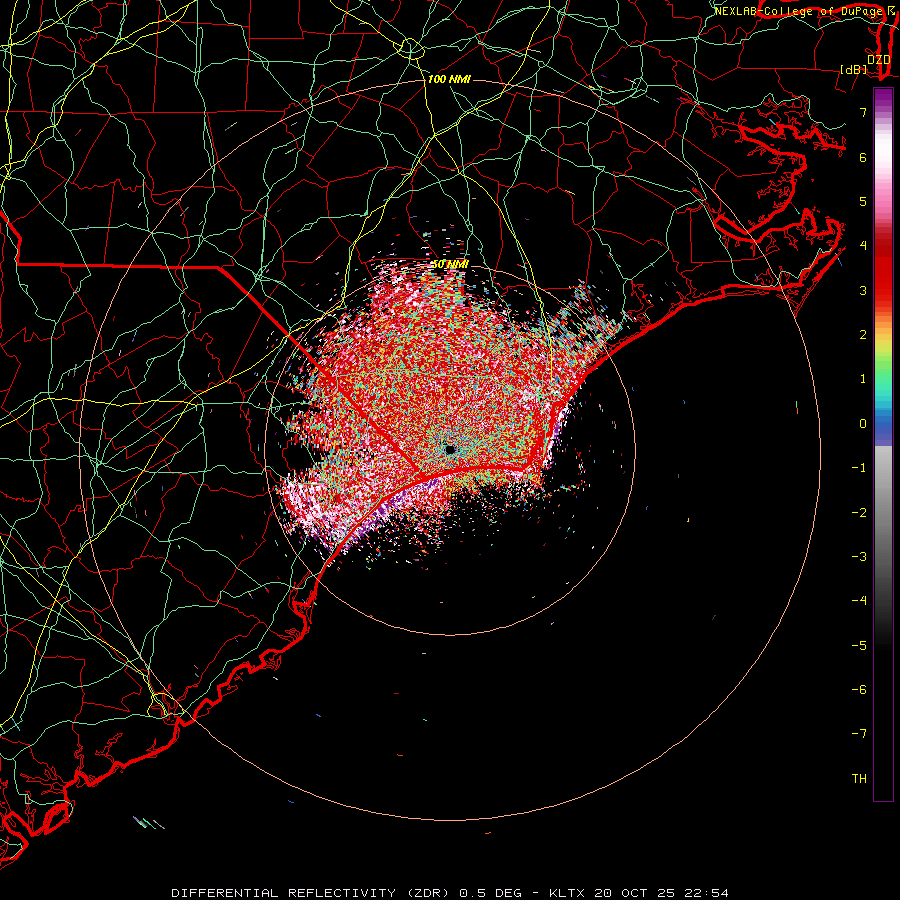
Task: Pick the -6 scale label
Action: click(859, 690)
